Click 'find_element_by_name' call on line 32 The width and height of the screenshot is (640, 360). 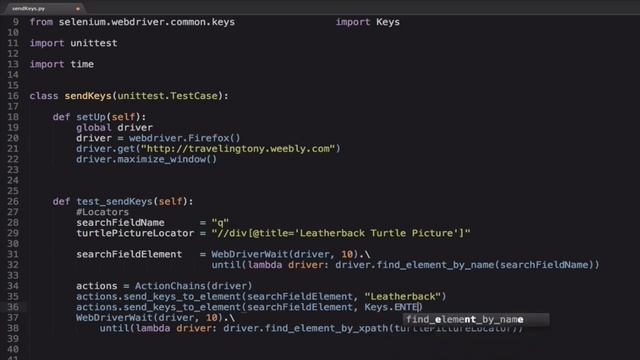tap(435, 265)
